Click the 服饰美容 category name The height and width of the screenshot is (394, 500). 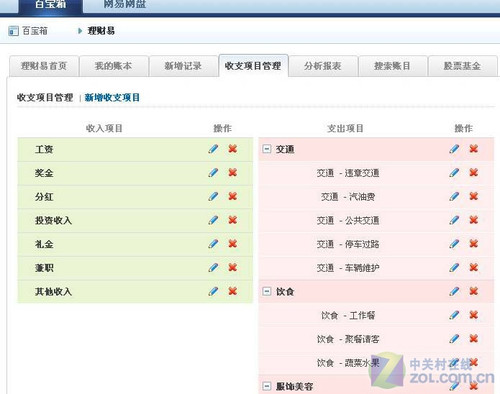tap(294, 386)
